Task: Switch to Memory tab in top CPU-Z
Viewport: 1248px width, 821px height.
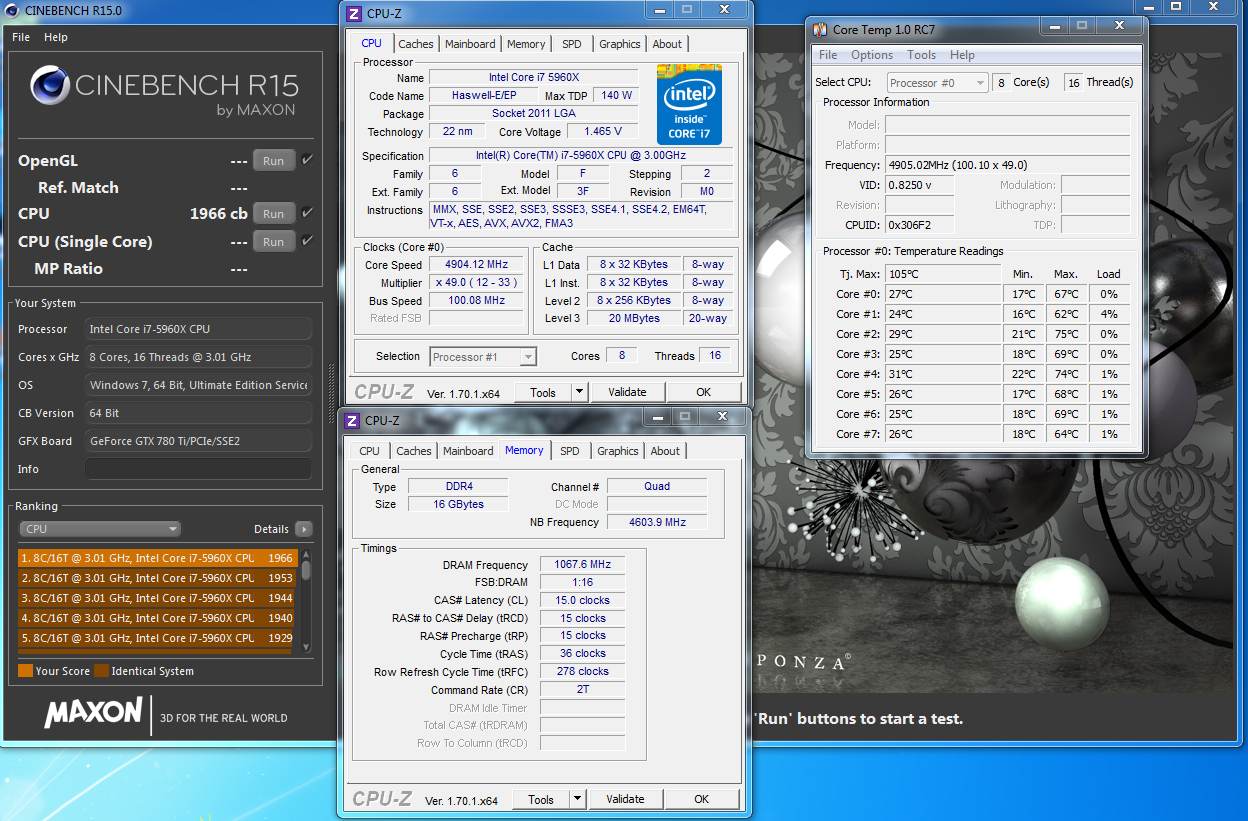Action: pos(526,44)
